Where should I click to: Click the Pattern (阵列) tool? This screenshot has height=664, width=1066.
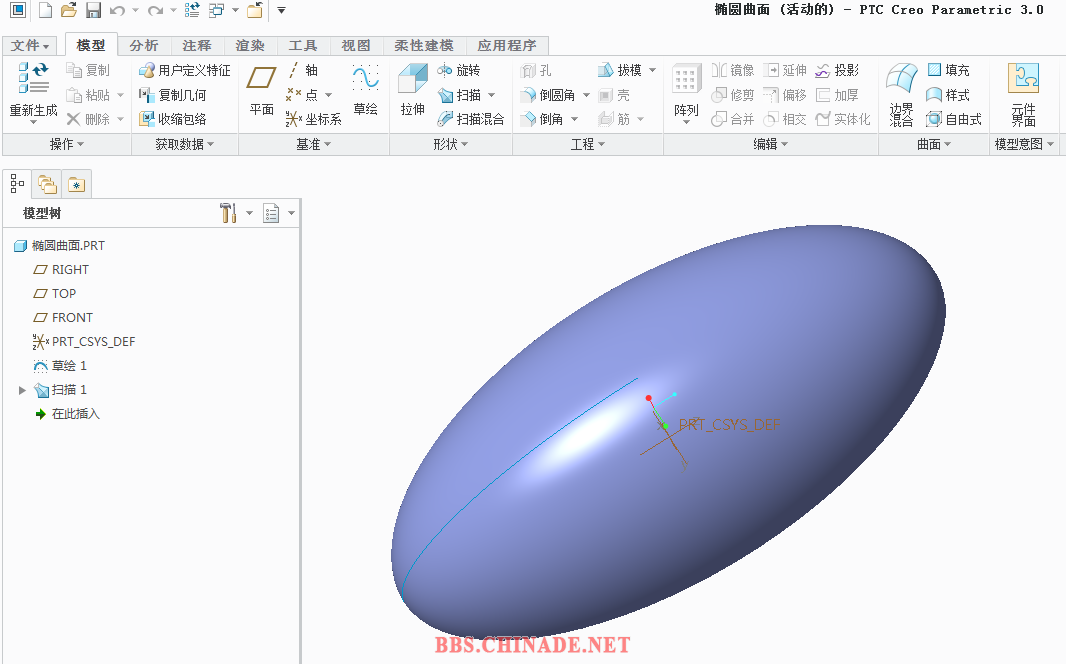(686, 92)
